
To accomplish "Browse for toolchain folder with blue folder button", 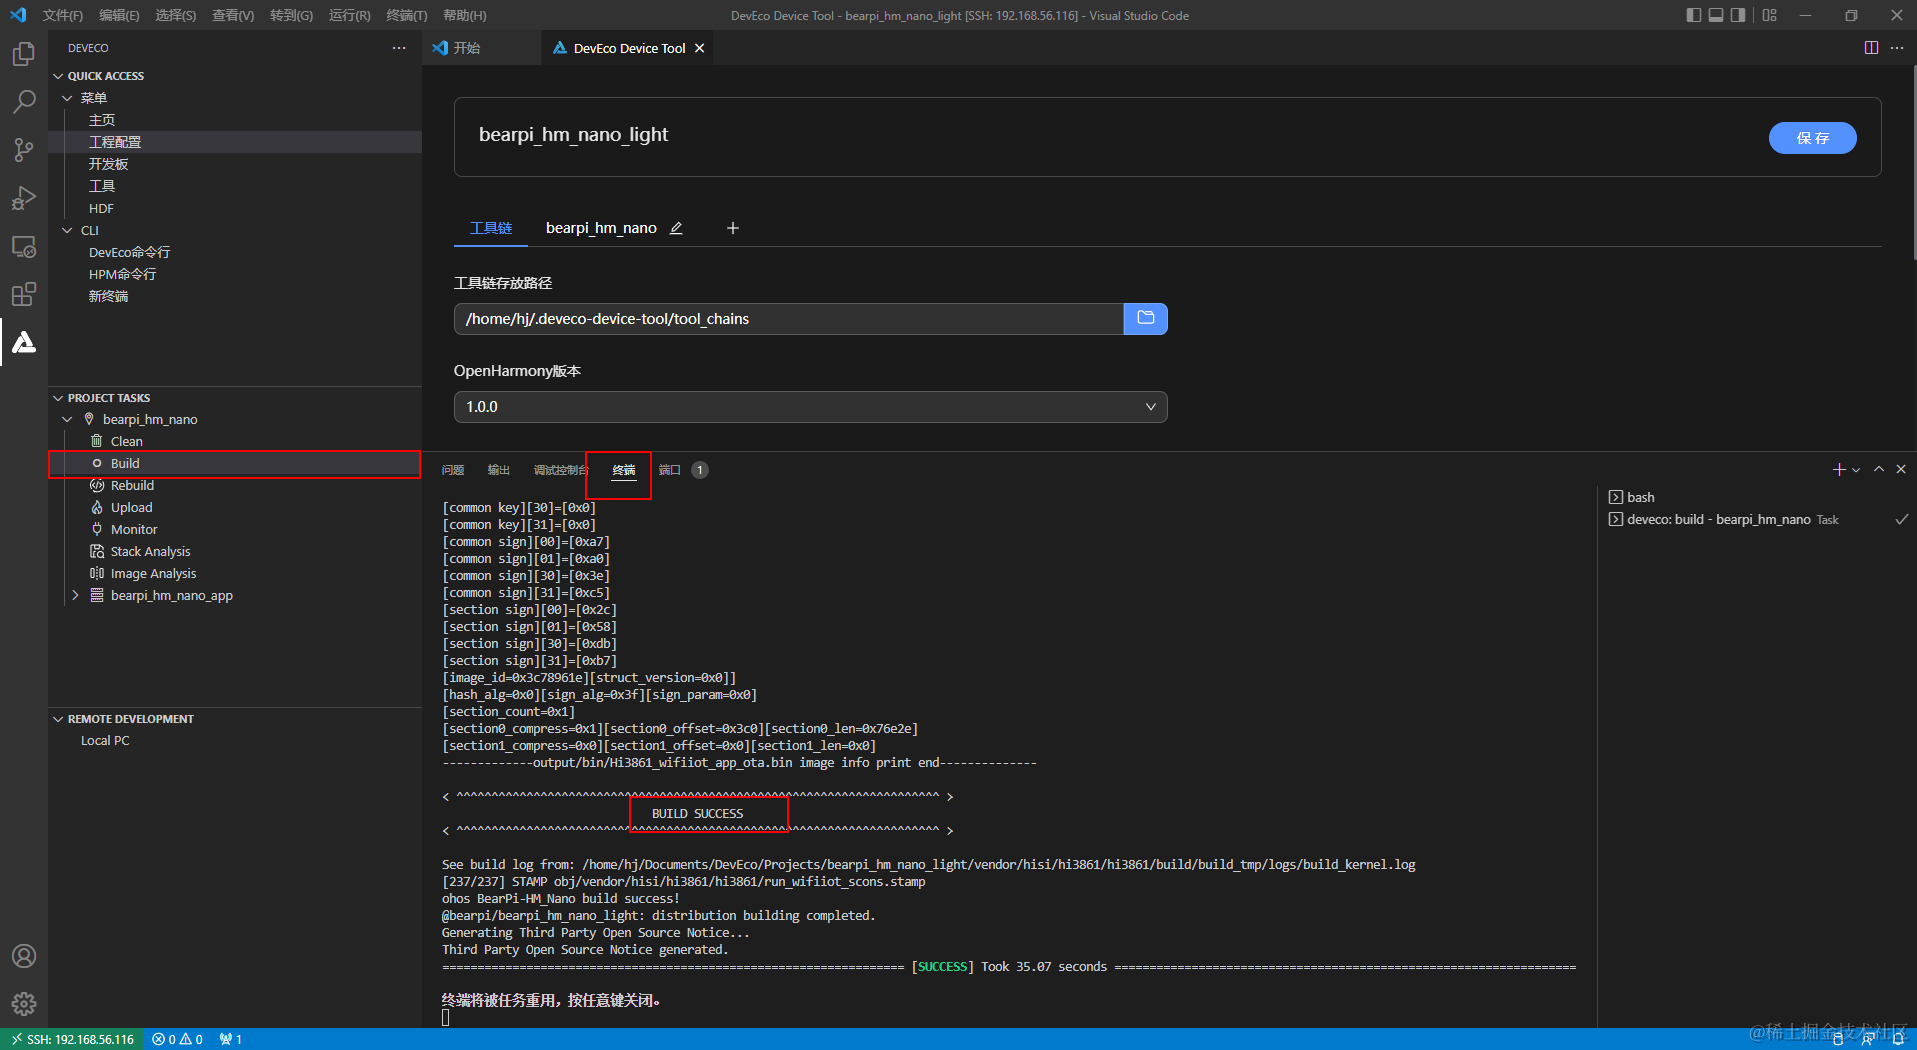I will [1146, 319].
